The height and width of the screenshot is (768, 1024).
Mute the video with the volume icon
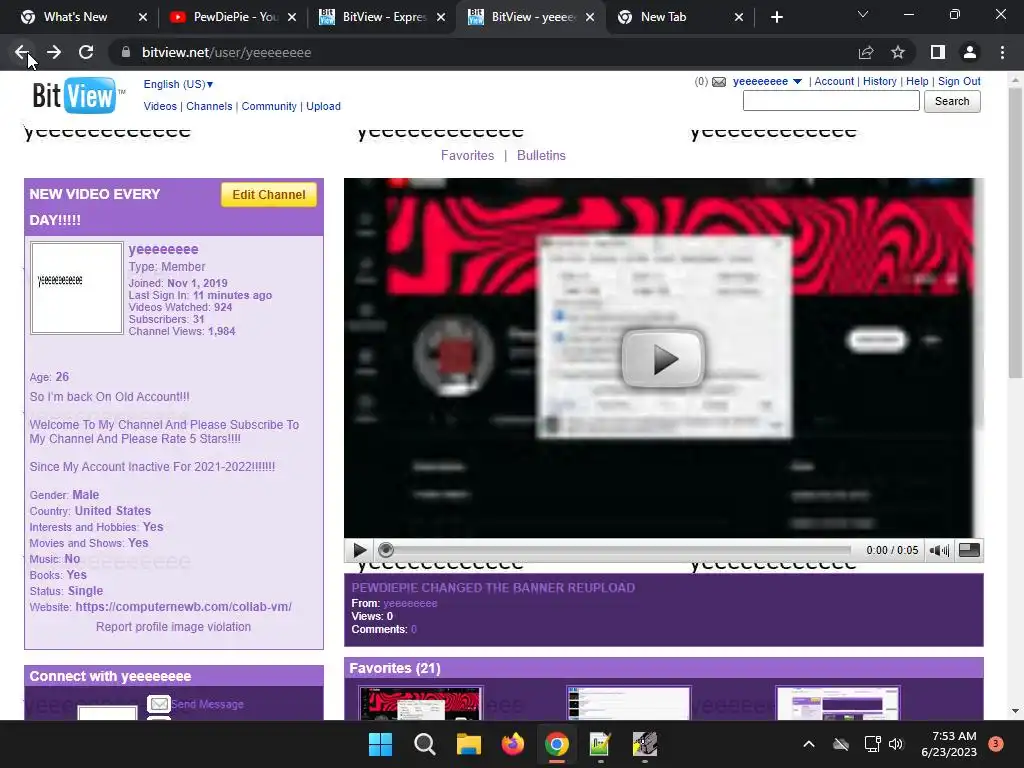tap(939, 551)
